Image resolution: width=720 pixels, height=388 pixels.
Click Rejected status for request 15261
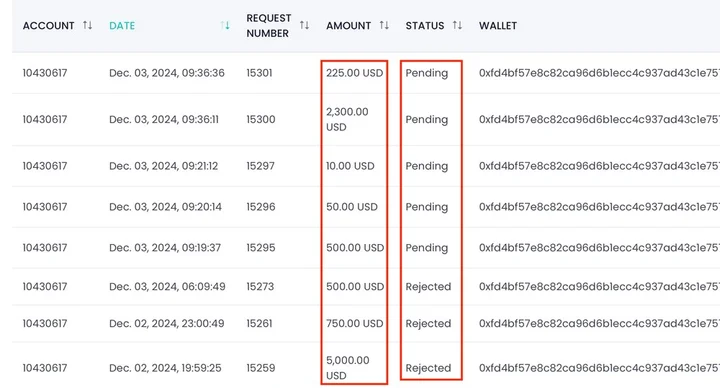(428, 323)
